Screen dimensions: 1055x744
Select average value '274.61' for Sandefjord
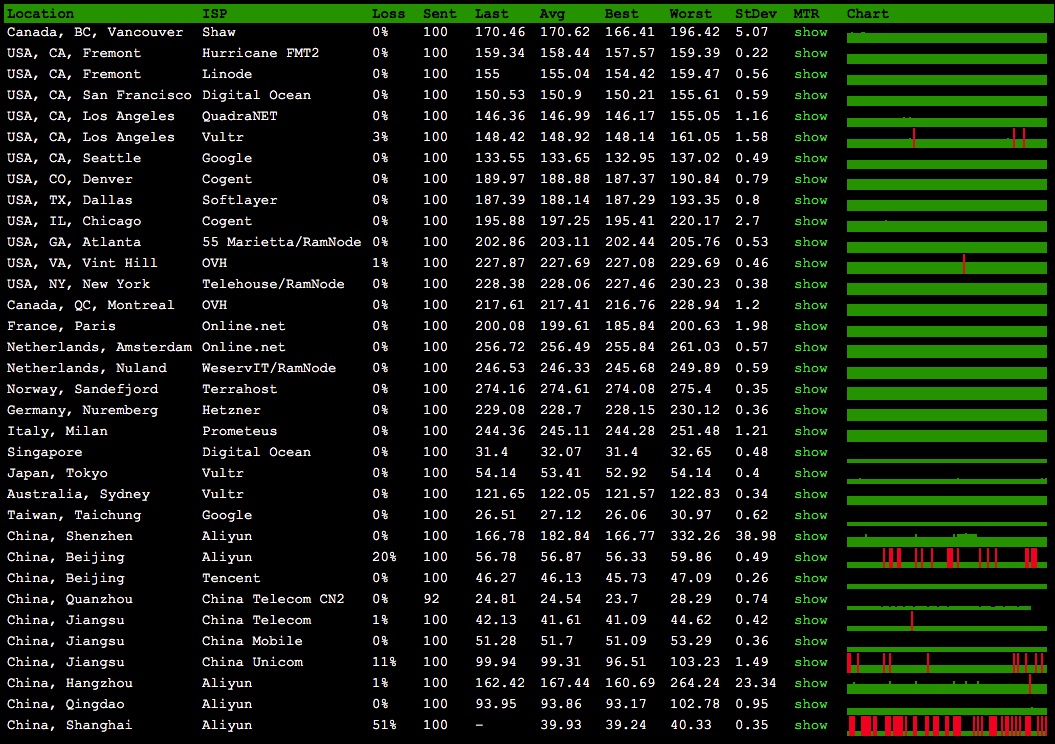point(565,389)
